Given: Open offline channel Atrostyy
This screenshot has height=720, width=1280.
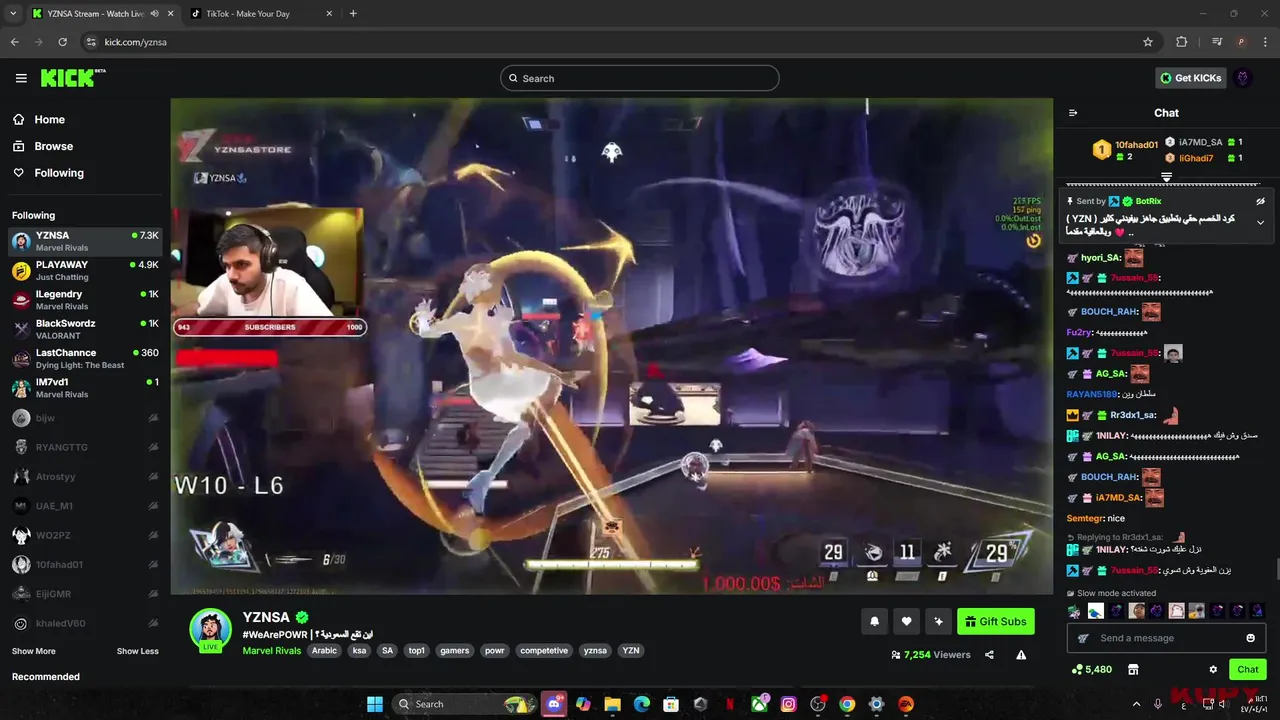Looking at the screenshot, I should pyautogui.click(x=85, y=477).
